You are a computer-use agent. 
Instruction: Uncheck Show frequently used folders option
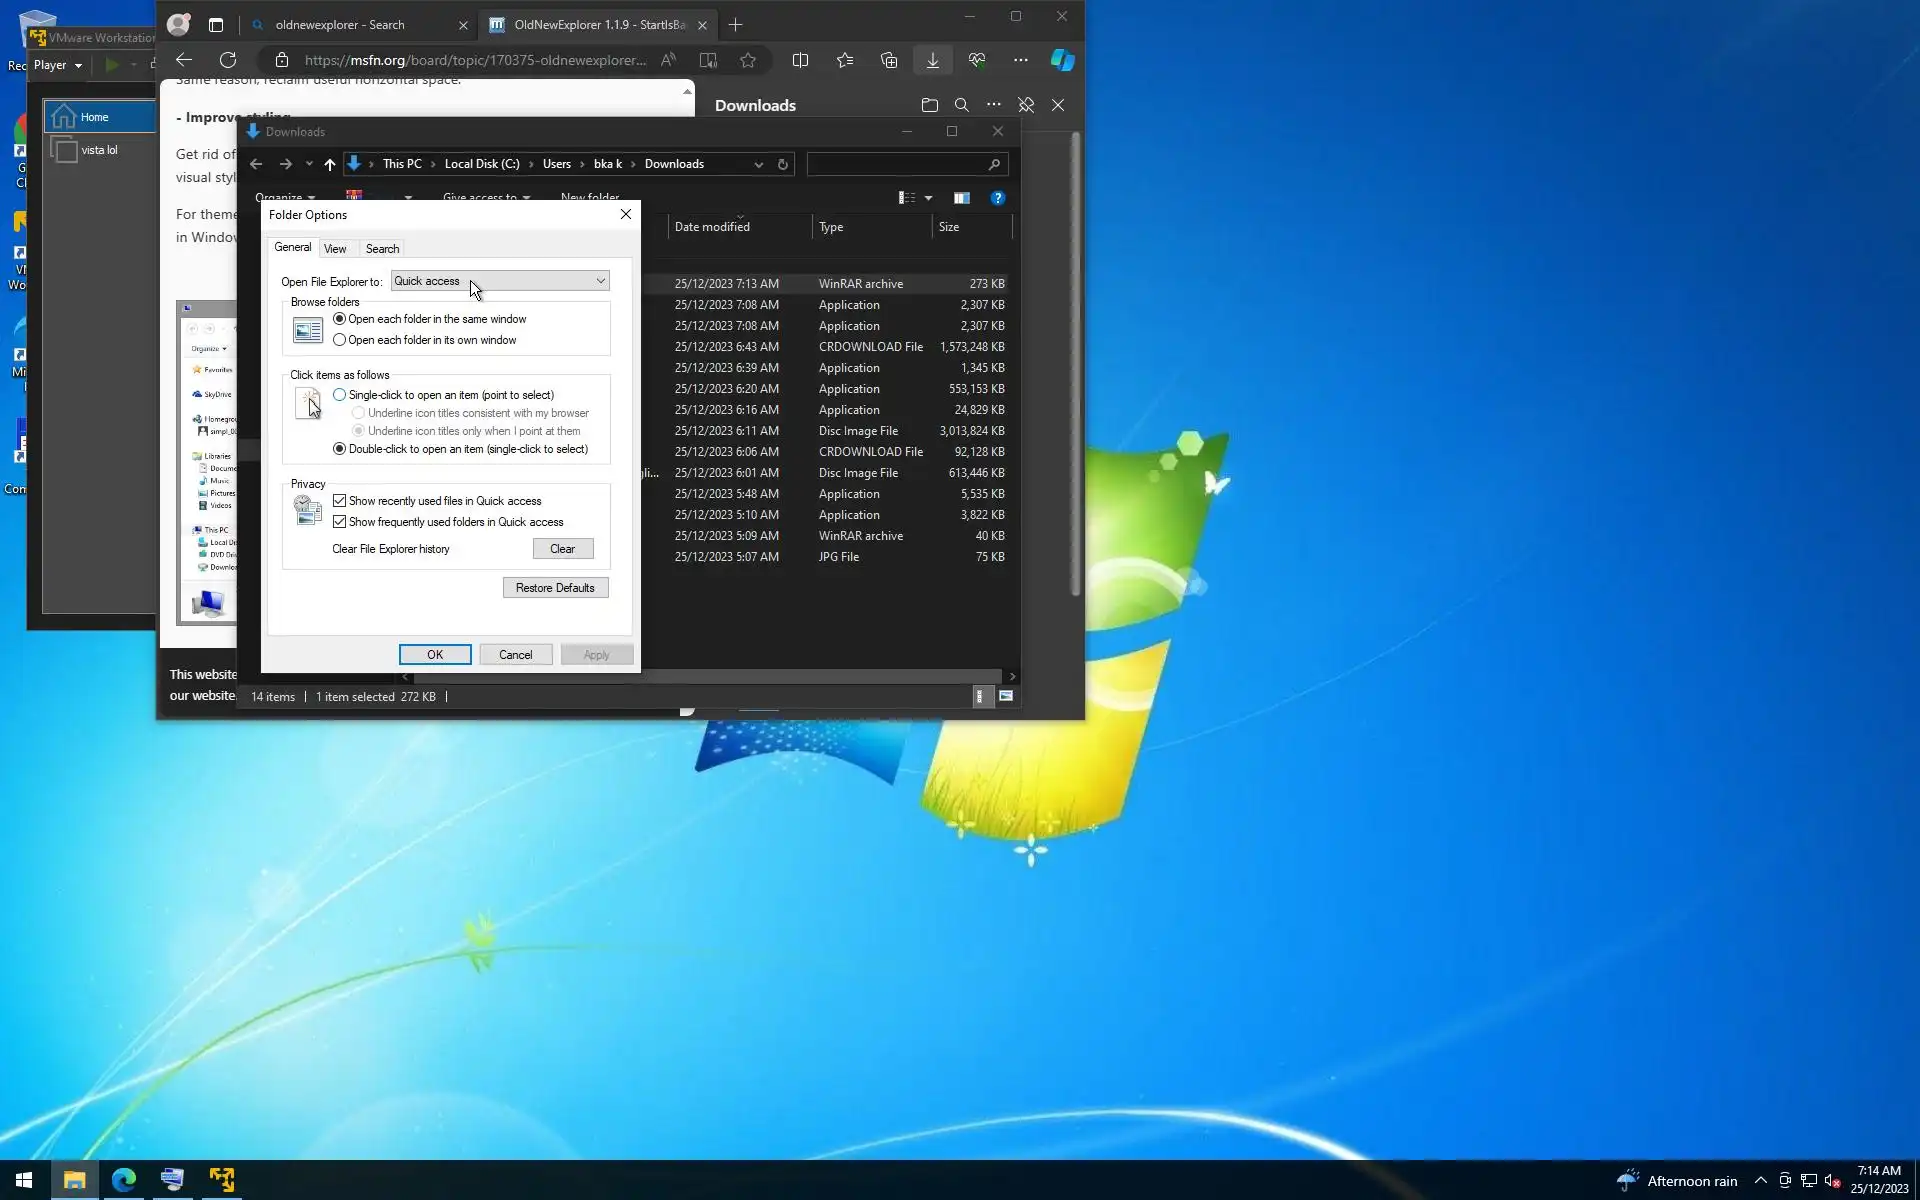coord(340,522)
